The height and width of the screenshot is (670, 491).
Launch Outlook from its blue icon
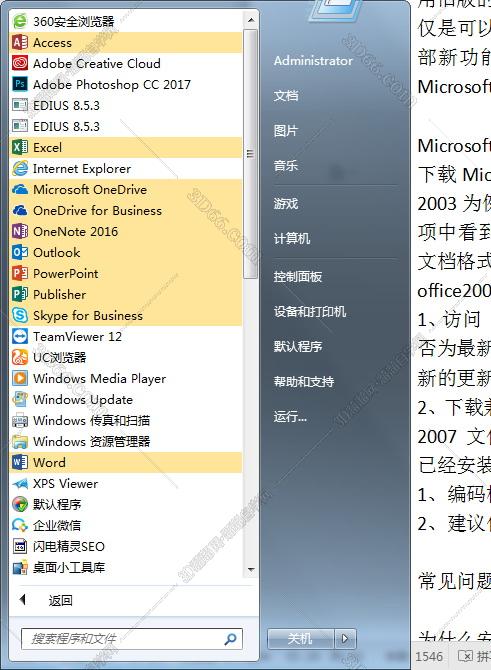20,252
